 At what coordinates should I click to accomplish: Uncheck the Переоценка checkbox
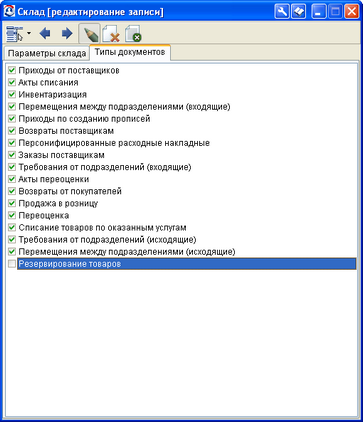tap(12, 215)
